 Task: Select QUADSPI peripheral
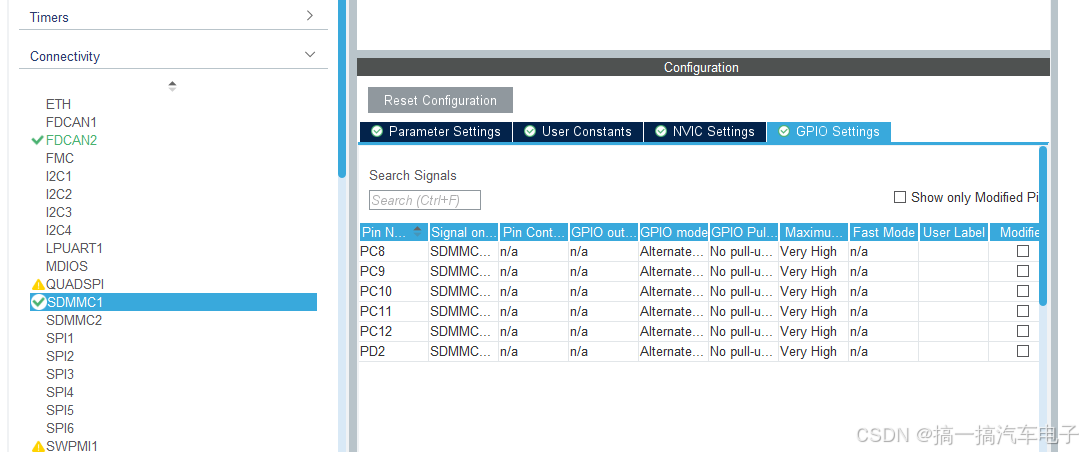75,284
